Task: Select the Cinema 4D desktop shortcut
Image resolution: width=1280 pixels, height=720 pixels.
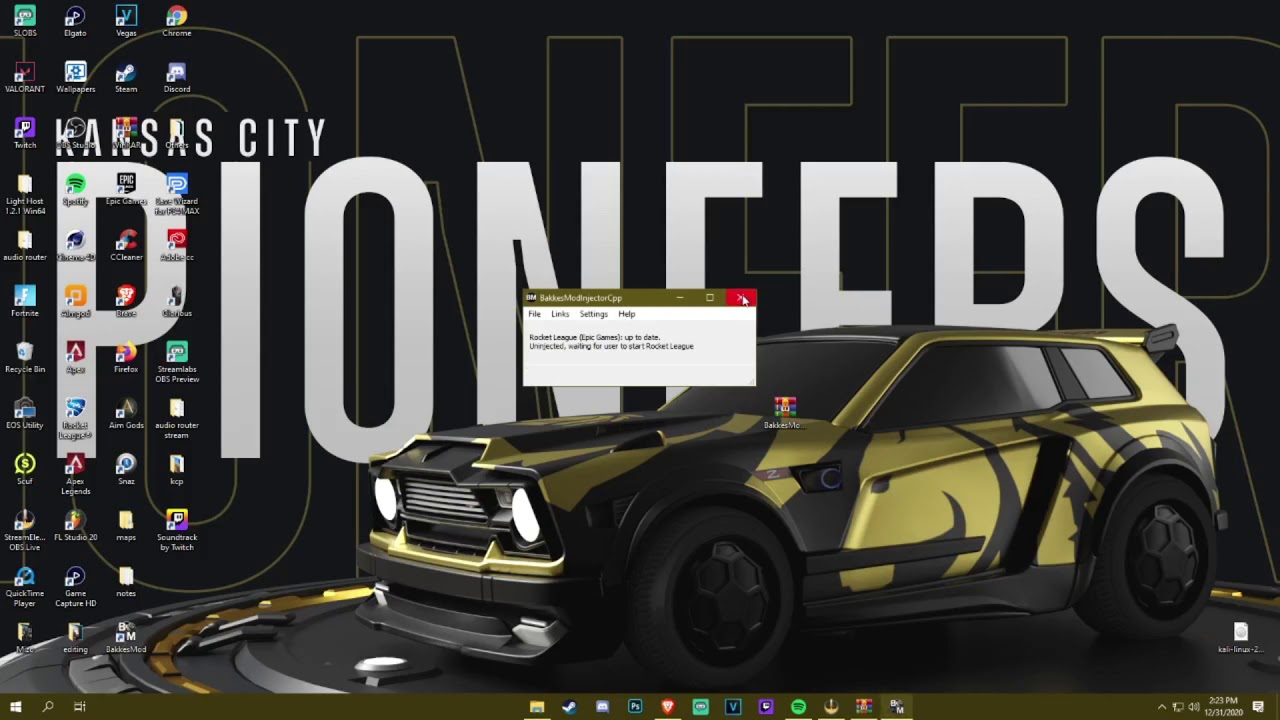Action: pyautogui.click(x=75, y=245)
